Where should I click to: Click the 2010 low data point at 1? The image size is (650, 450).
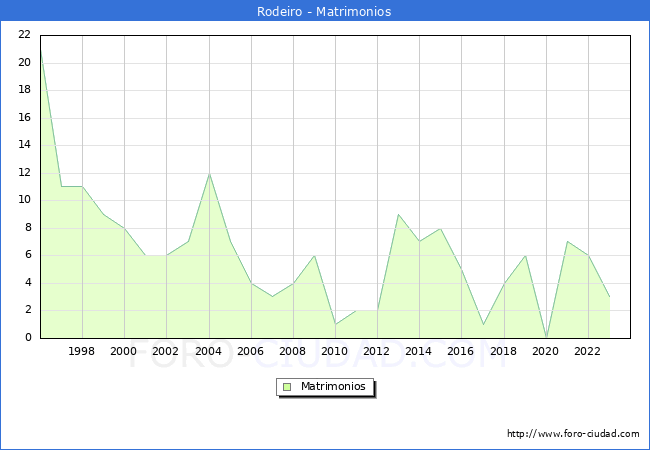[335, 324]
